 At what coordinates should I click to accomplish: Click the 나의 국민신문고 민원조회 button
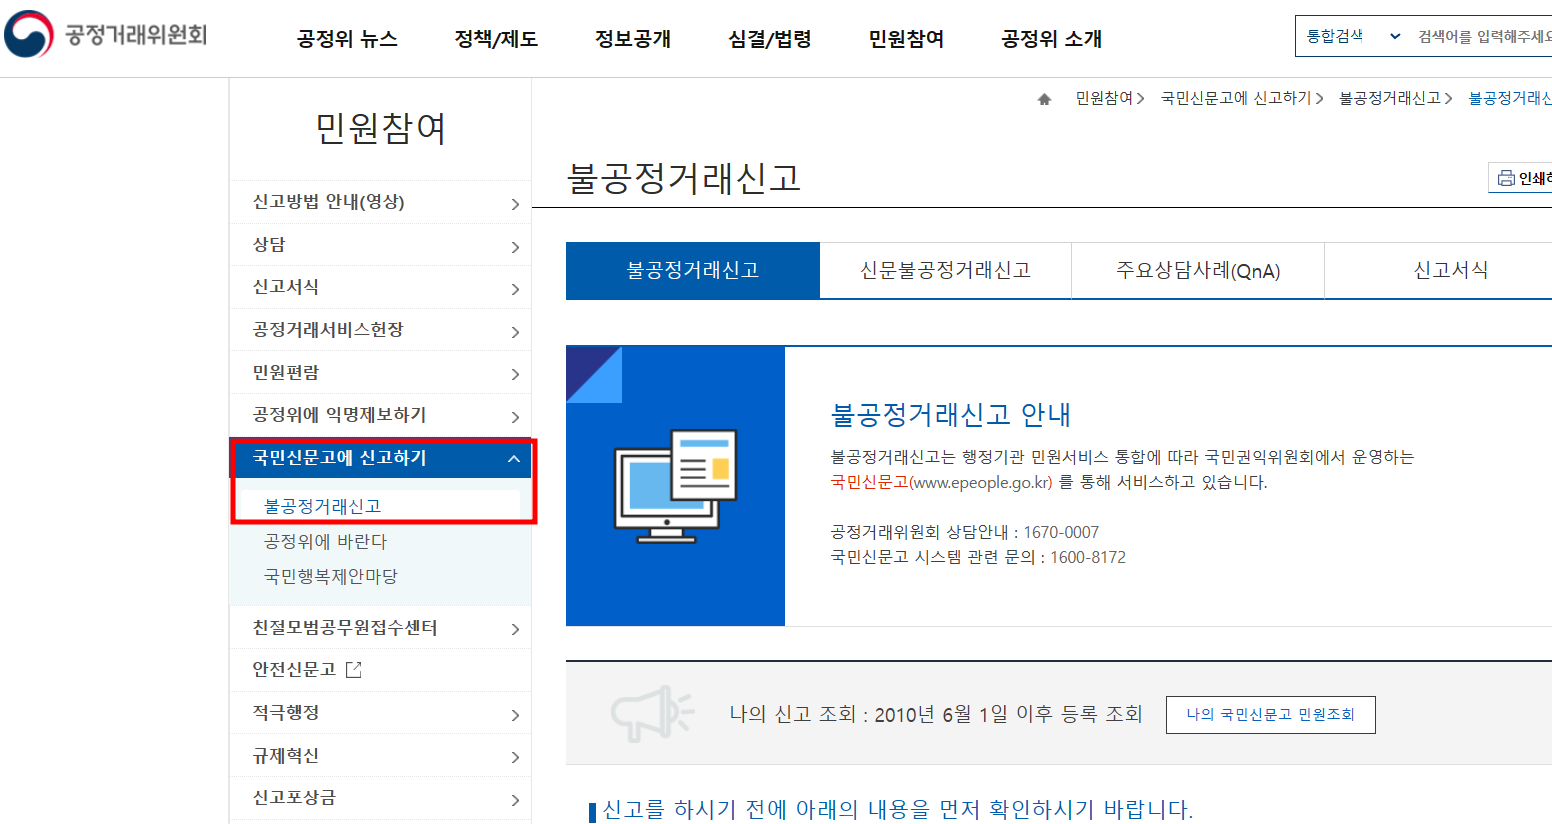1270,714
